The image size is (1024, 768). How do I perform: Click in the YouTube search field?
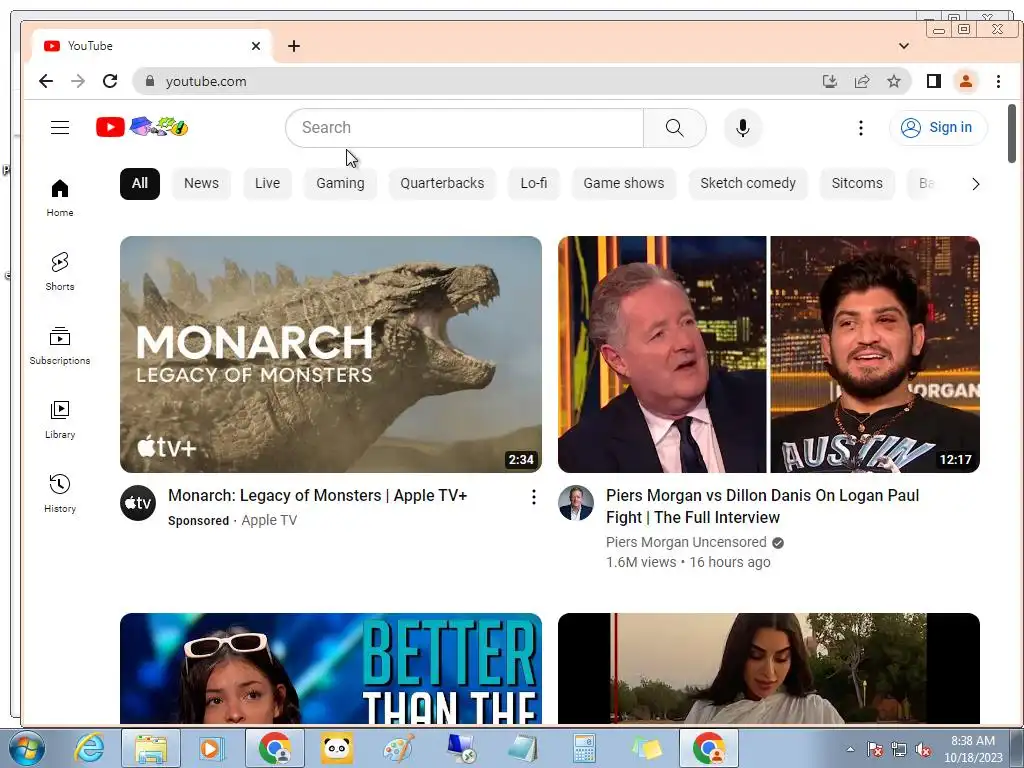(x=464, y=128)
